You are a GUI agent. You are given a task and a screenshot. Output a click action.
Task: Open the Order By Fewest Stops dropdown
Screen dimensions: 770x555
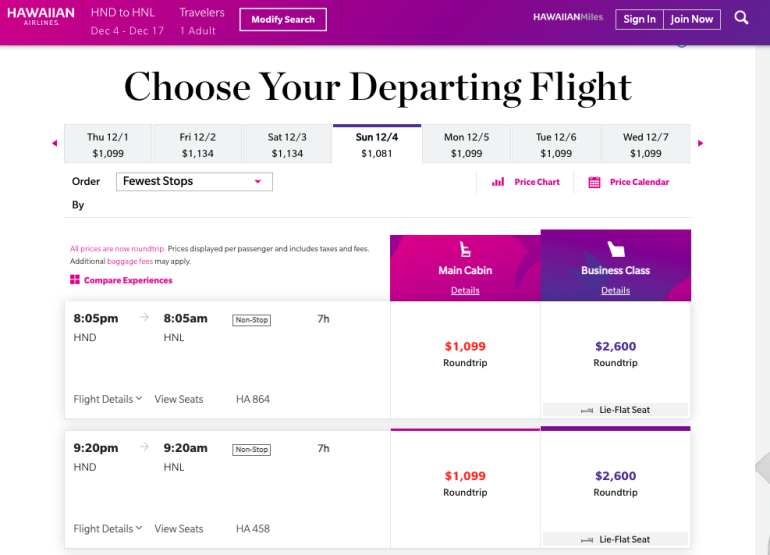click(x=194, y=181)
